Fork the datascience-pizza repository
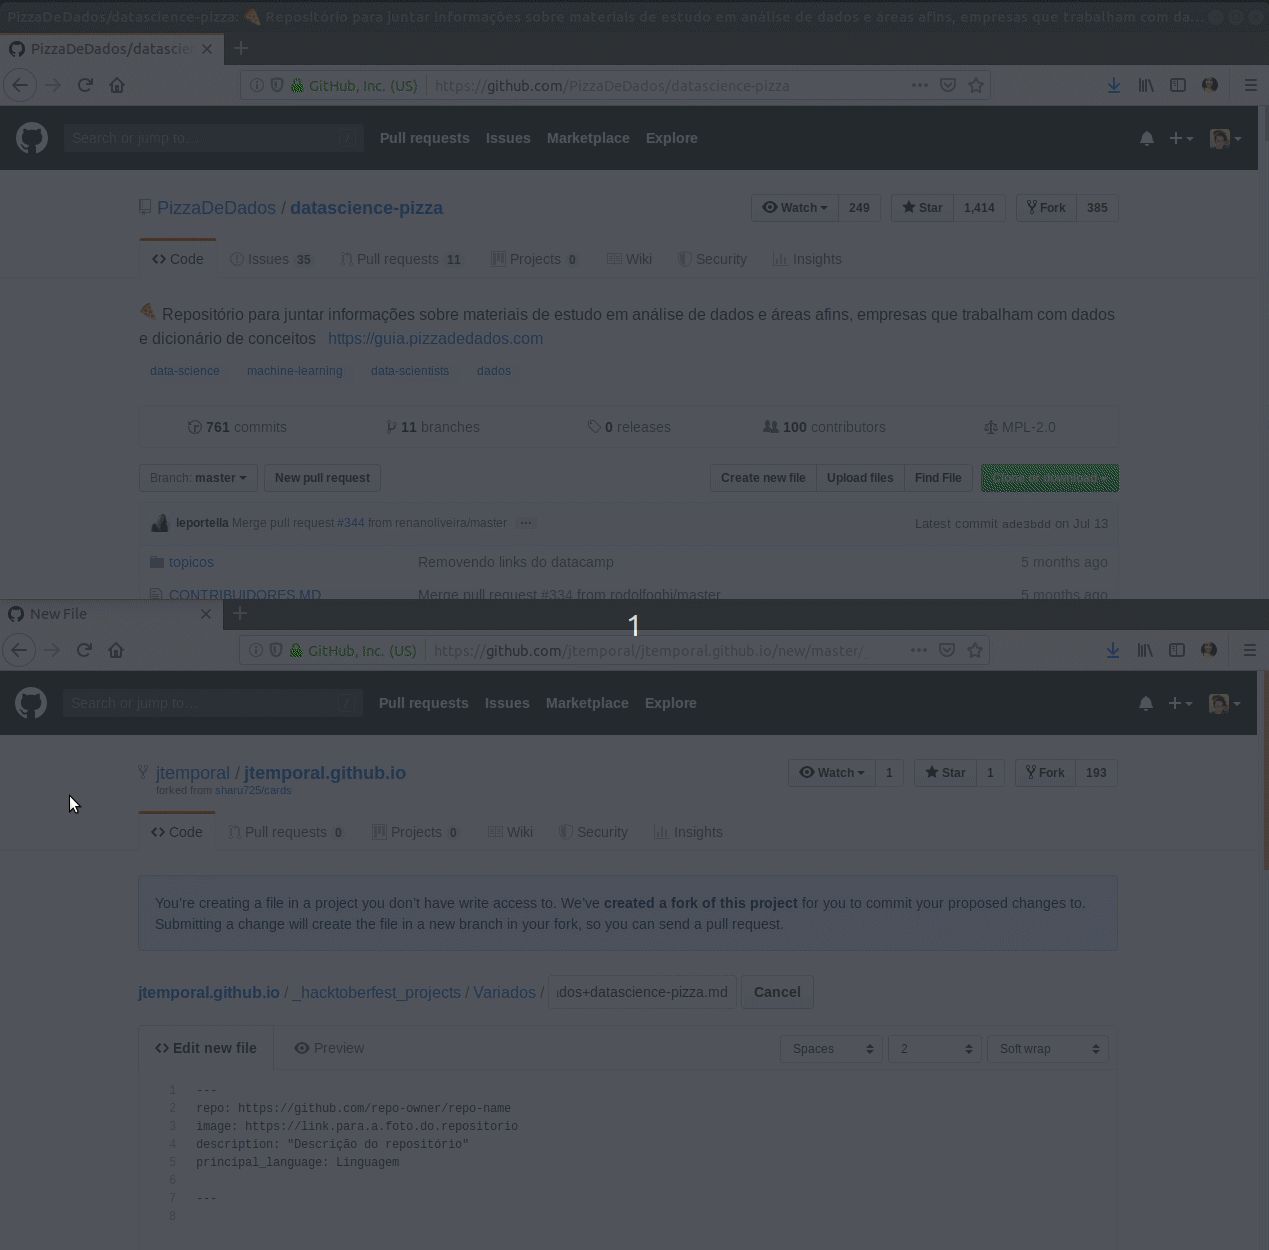Image resolution: width=1269 pixels, height=1250 pixels. [1047, 208]
